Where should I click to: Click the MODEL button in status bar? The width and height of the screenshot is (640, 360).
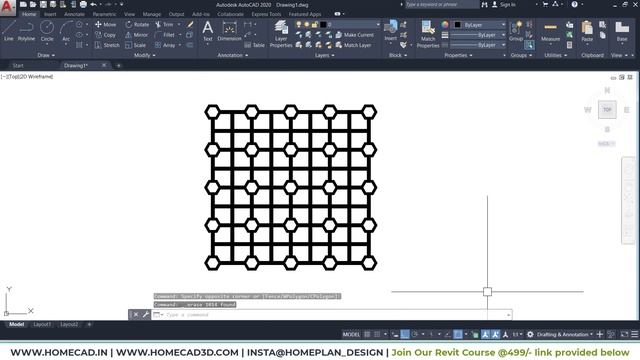coord(351,334)
